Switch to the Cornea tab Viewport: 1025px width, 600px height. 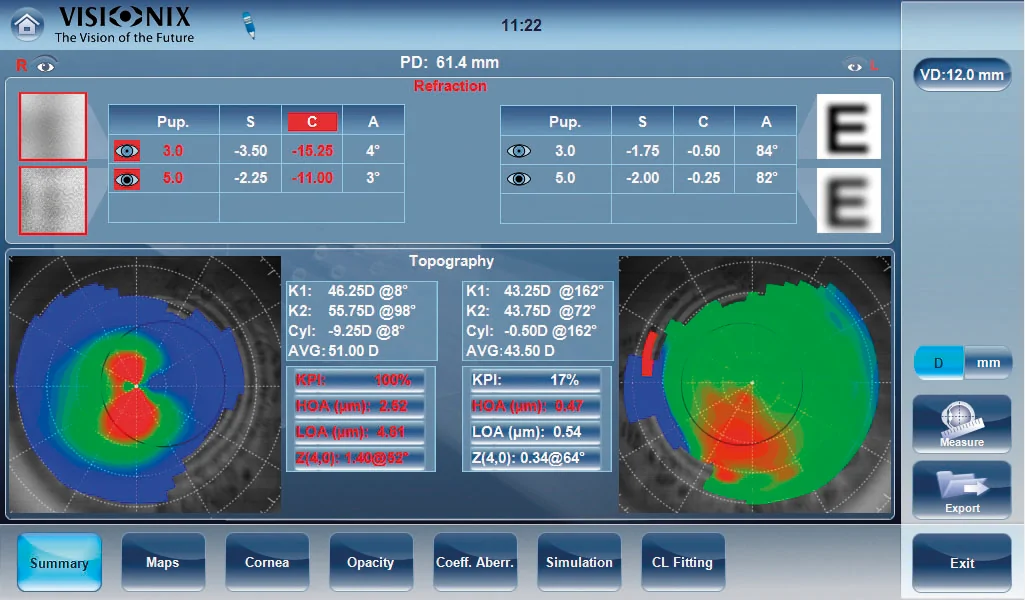pos(267,563)
